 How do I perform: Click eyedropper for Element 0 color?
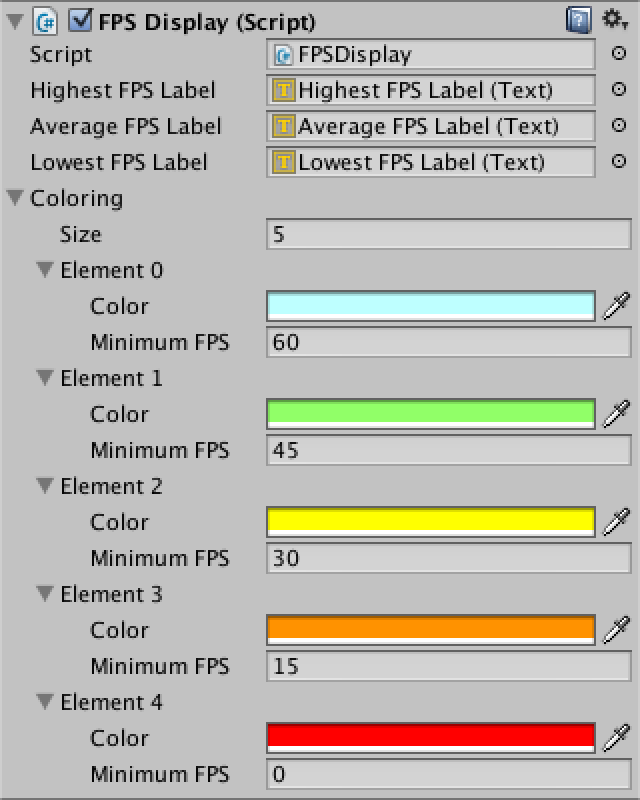pos(617,306)
